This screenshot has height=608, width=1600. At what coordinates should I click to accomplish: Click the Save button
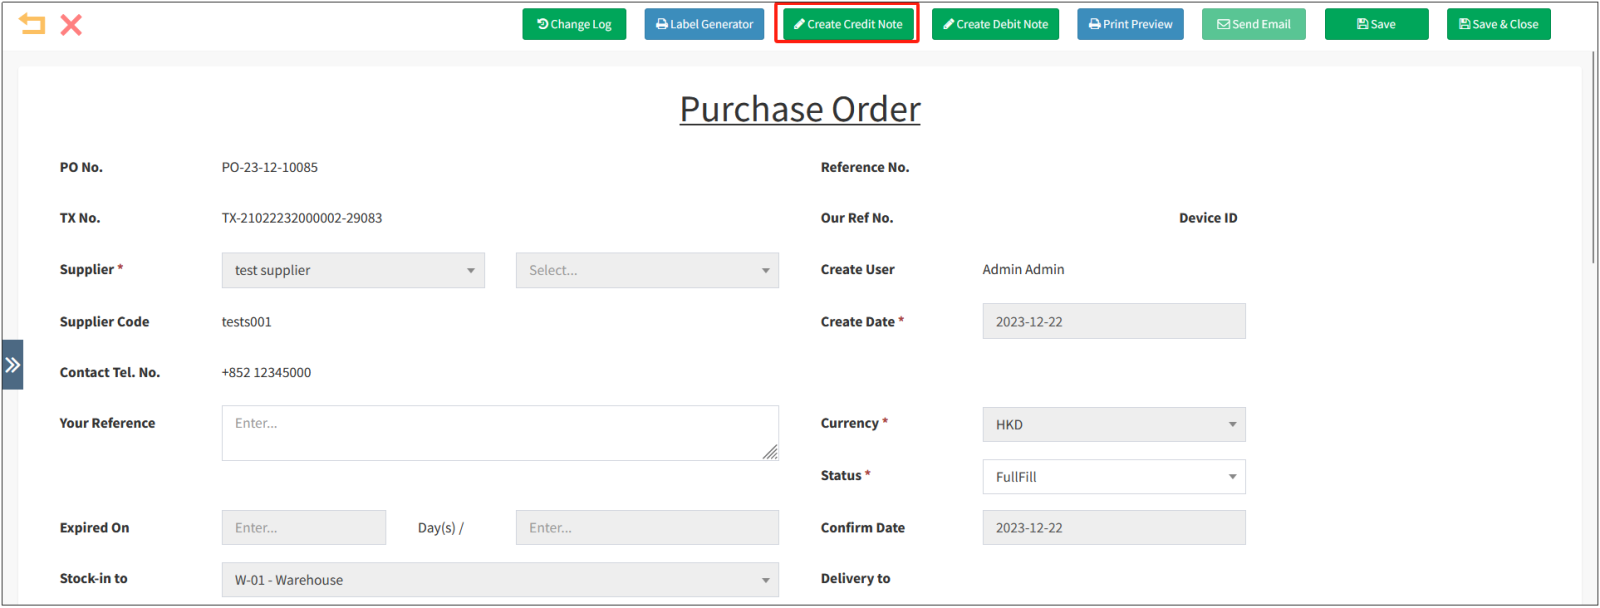(1376, 24)
